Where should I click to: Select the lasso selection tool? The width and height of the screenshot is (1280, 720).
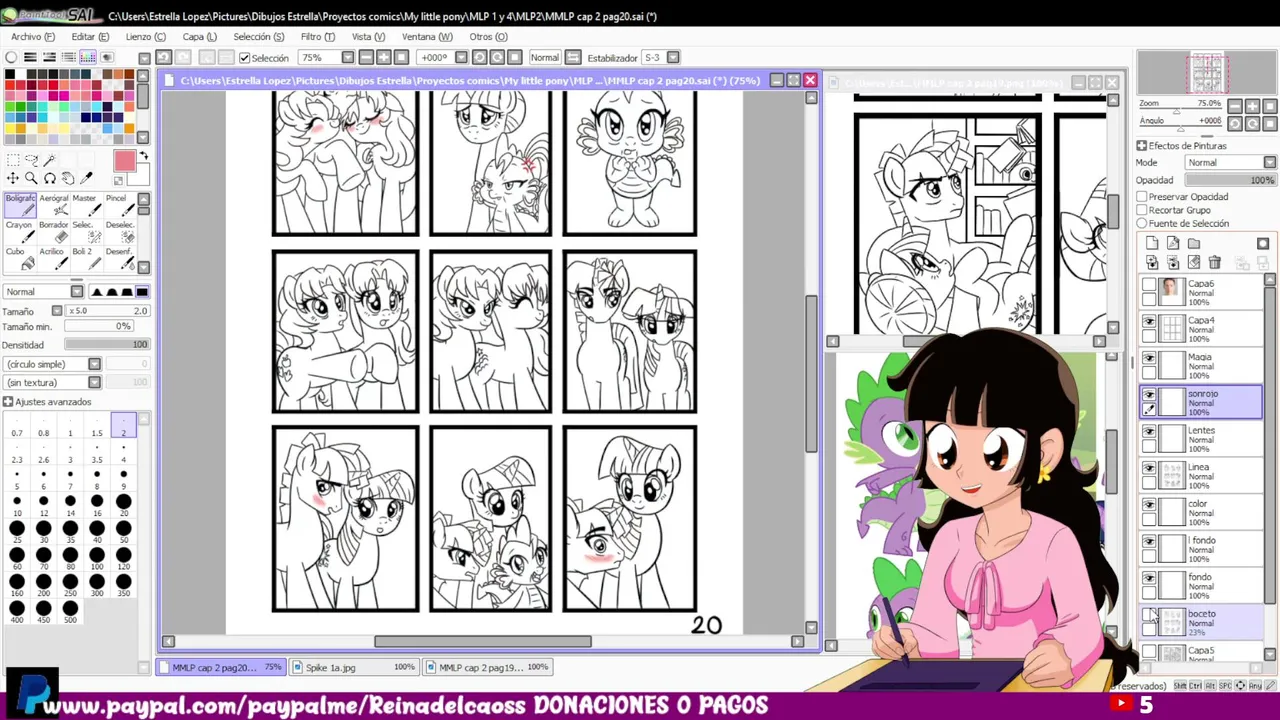pyautogui.click(x=32, y=160)
